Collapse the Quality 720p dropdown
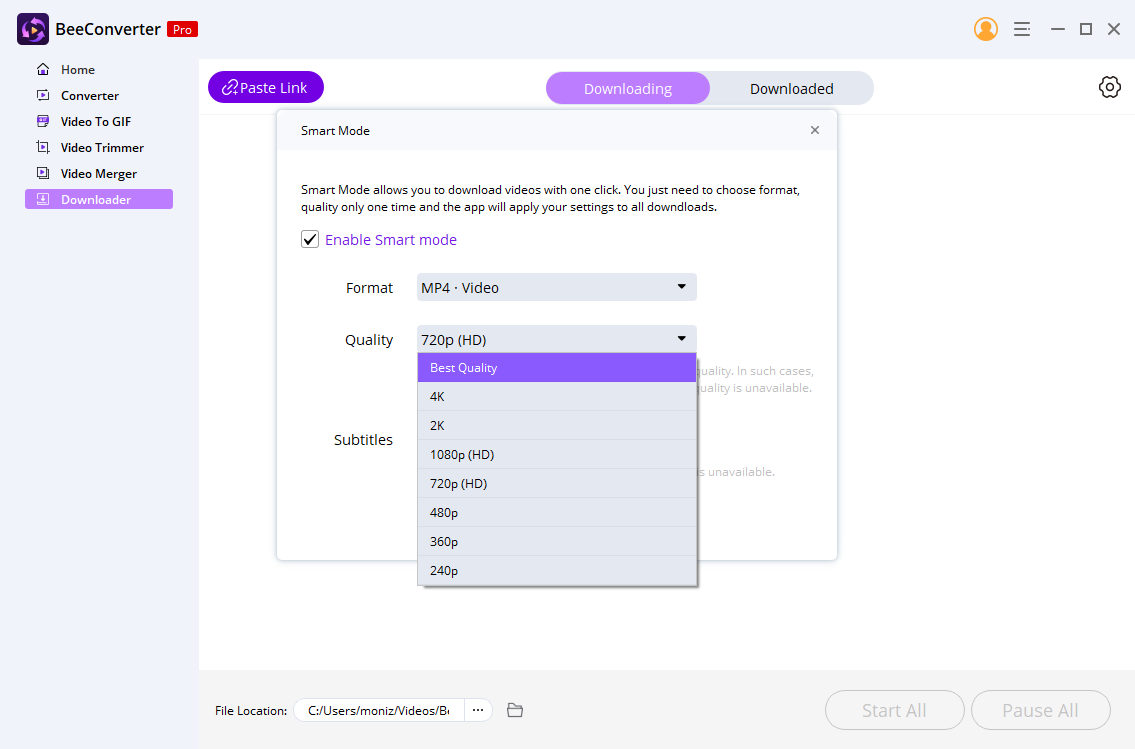1135x749 pixels. (556, 340)
